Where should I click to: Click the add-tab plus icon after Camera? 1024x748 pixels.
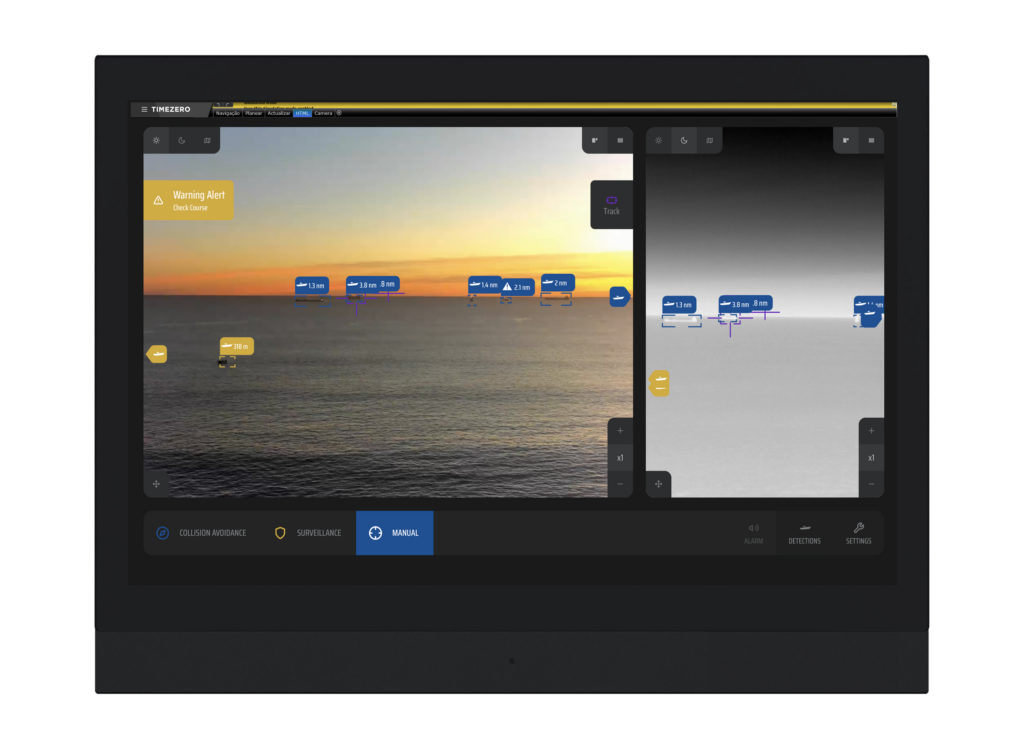click(339, 114)
